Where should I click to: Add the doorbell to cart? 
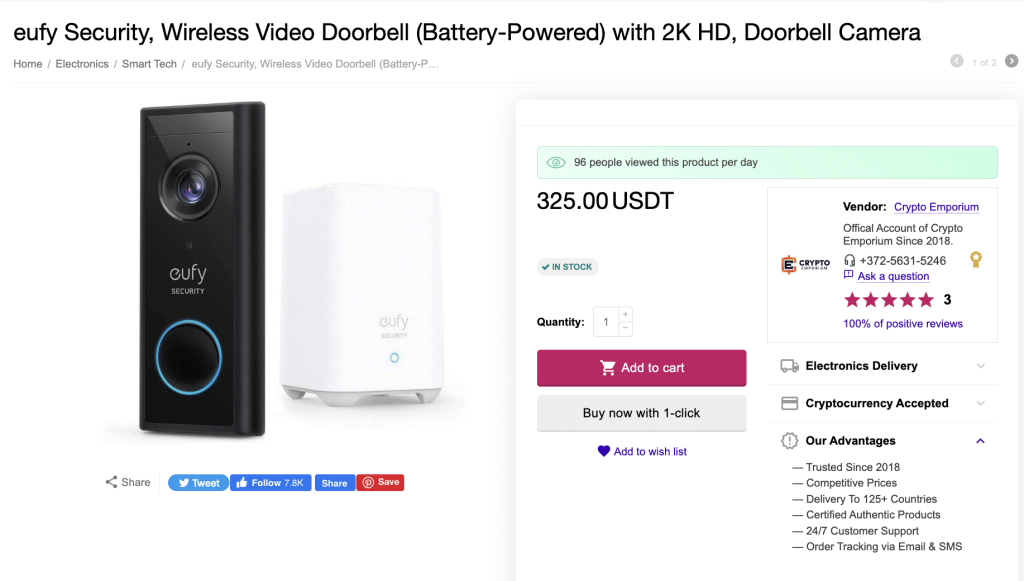[x=641, y=368]
